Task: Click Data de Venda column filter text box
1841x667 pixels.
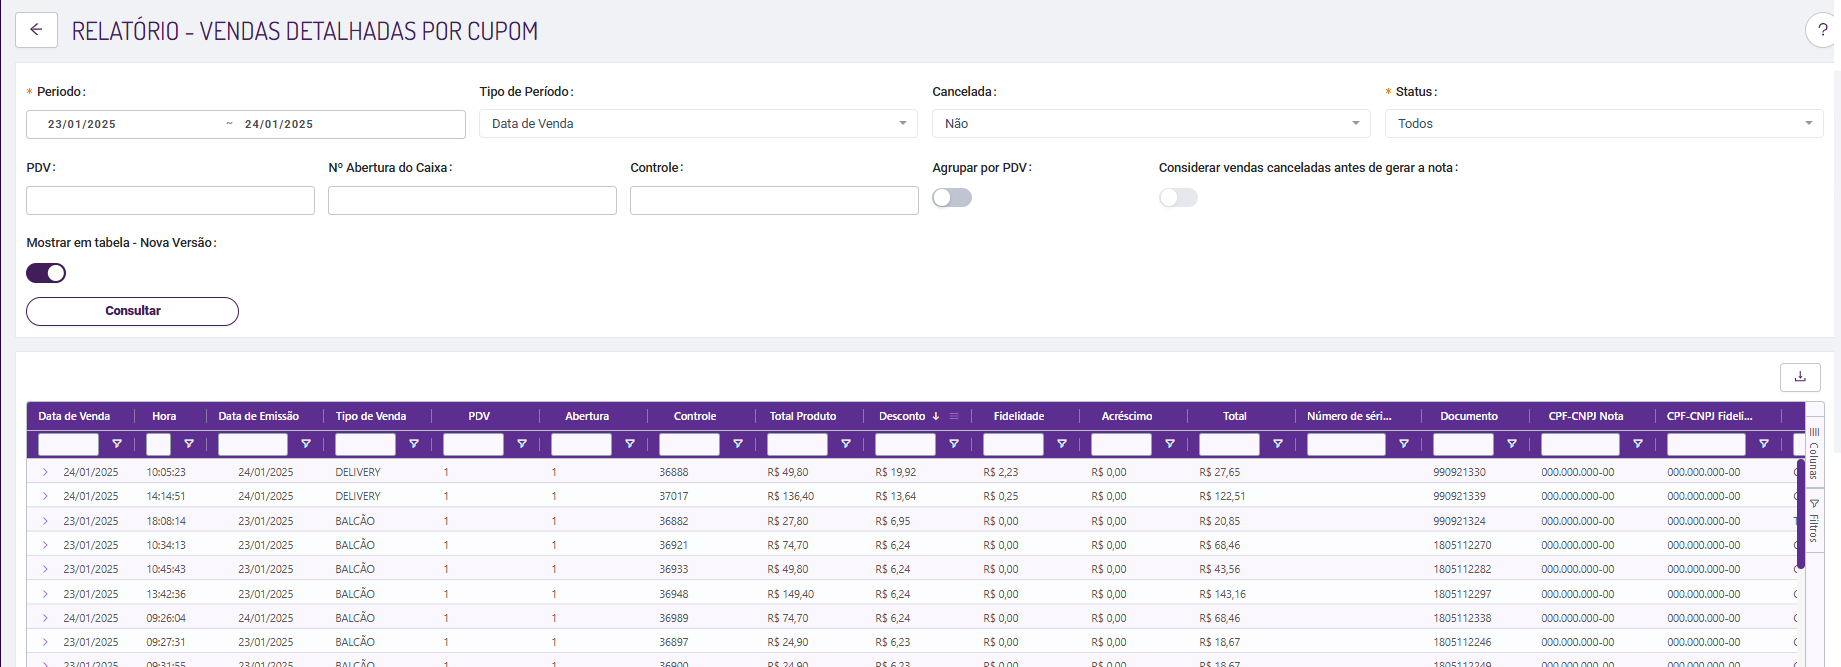Action: tap(68, 444)
